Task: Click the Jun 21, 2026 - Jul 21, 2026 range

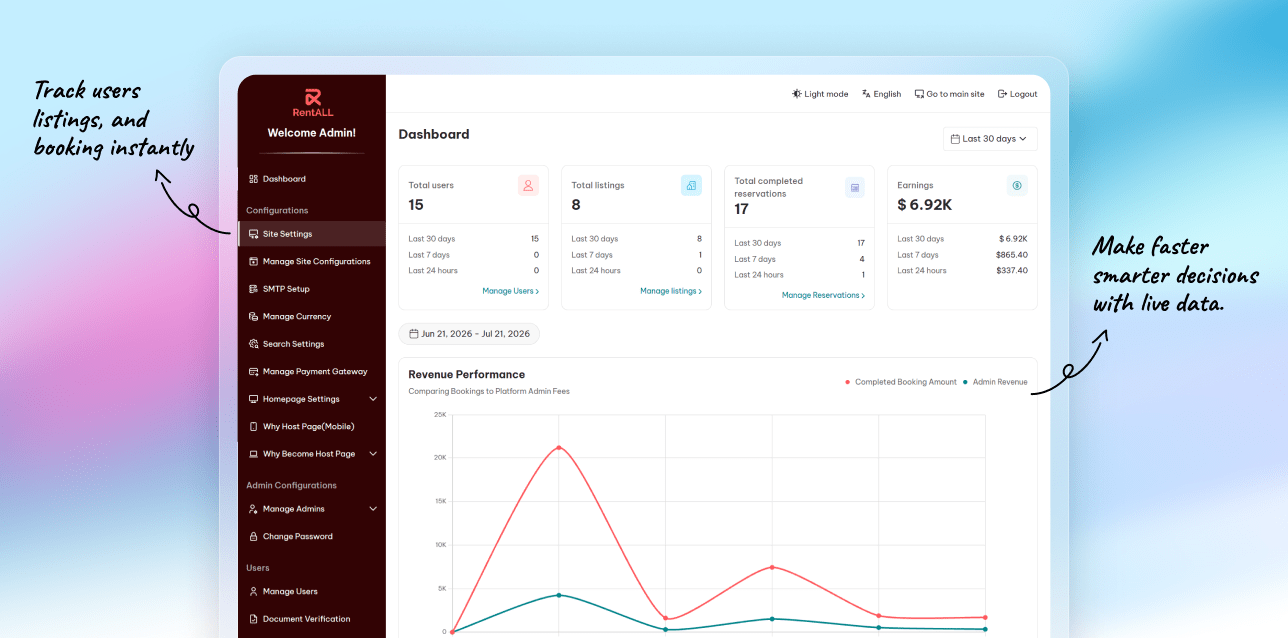Action: point(469,334)
